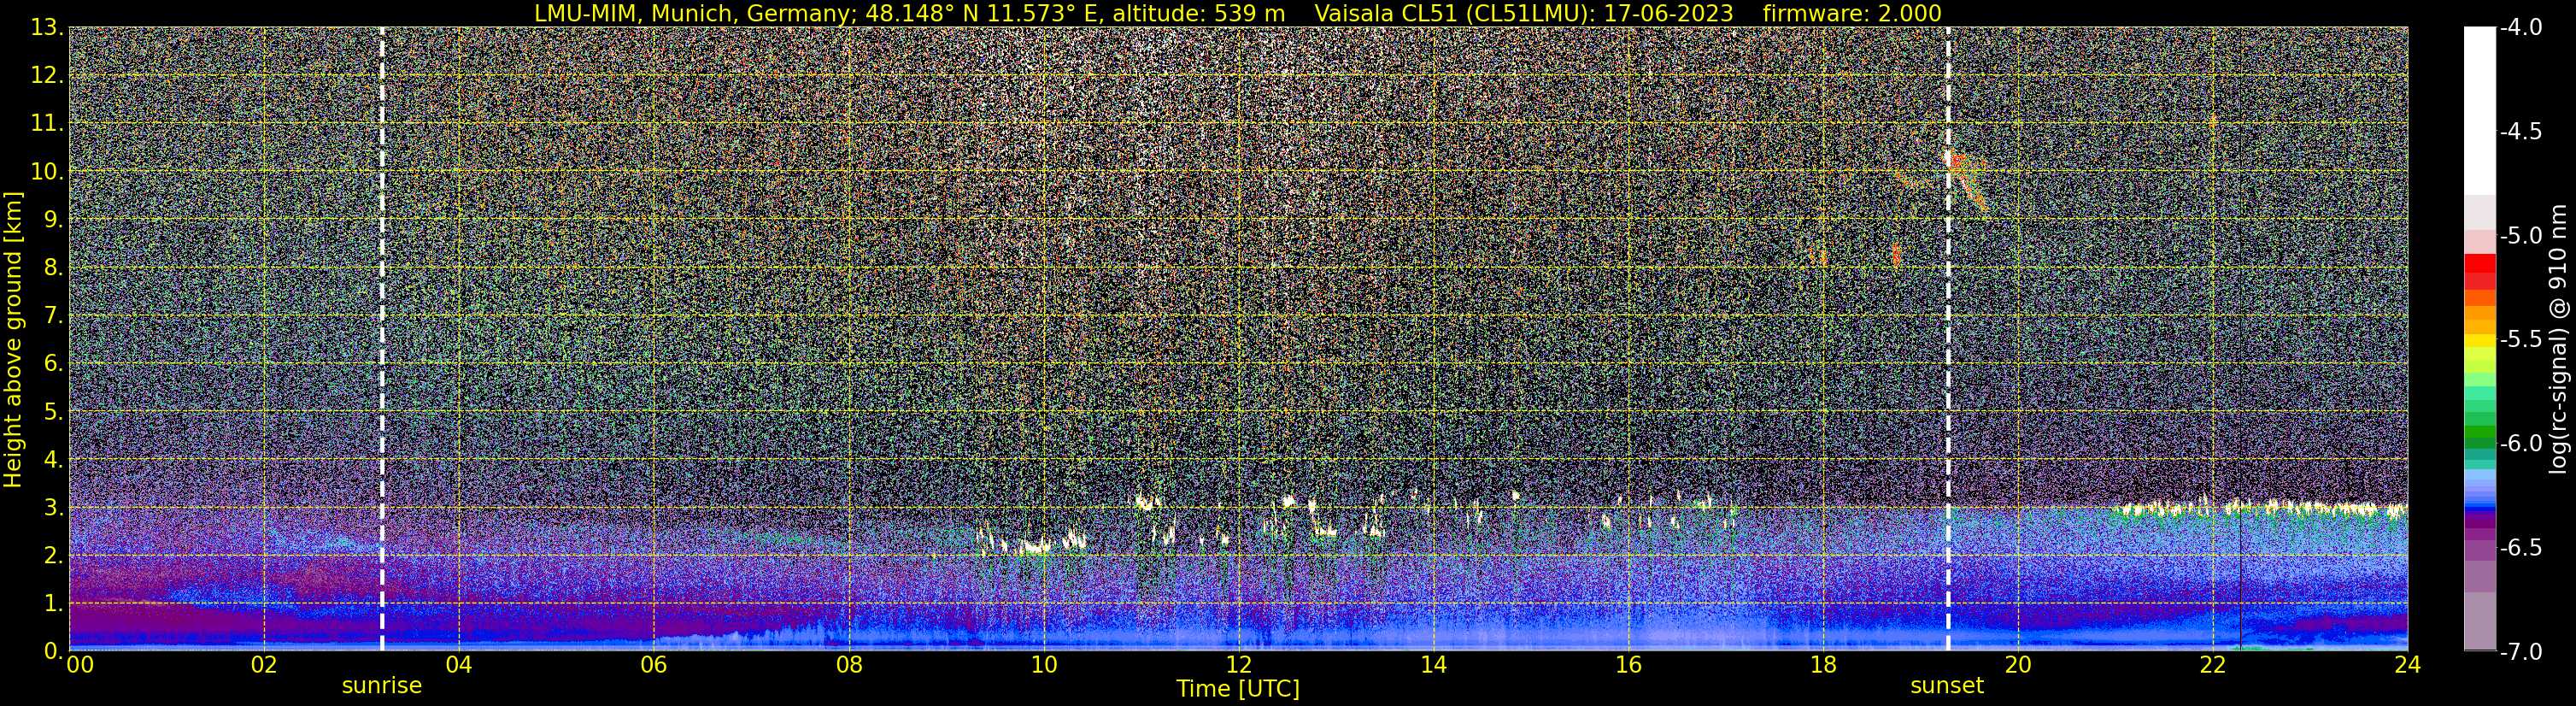The width and height of the screenshot is (2576, 706).
Task: Click the '8.' height axis tick label
Action: point(53,268)
